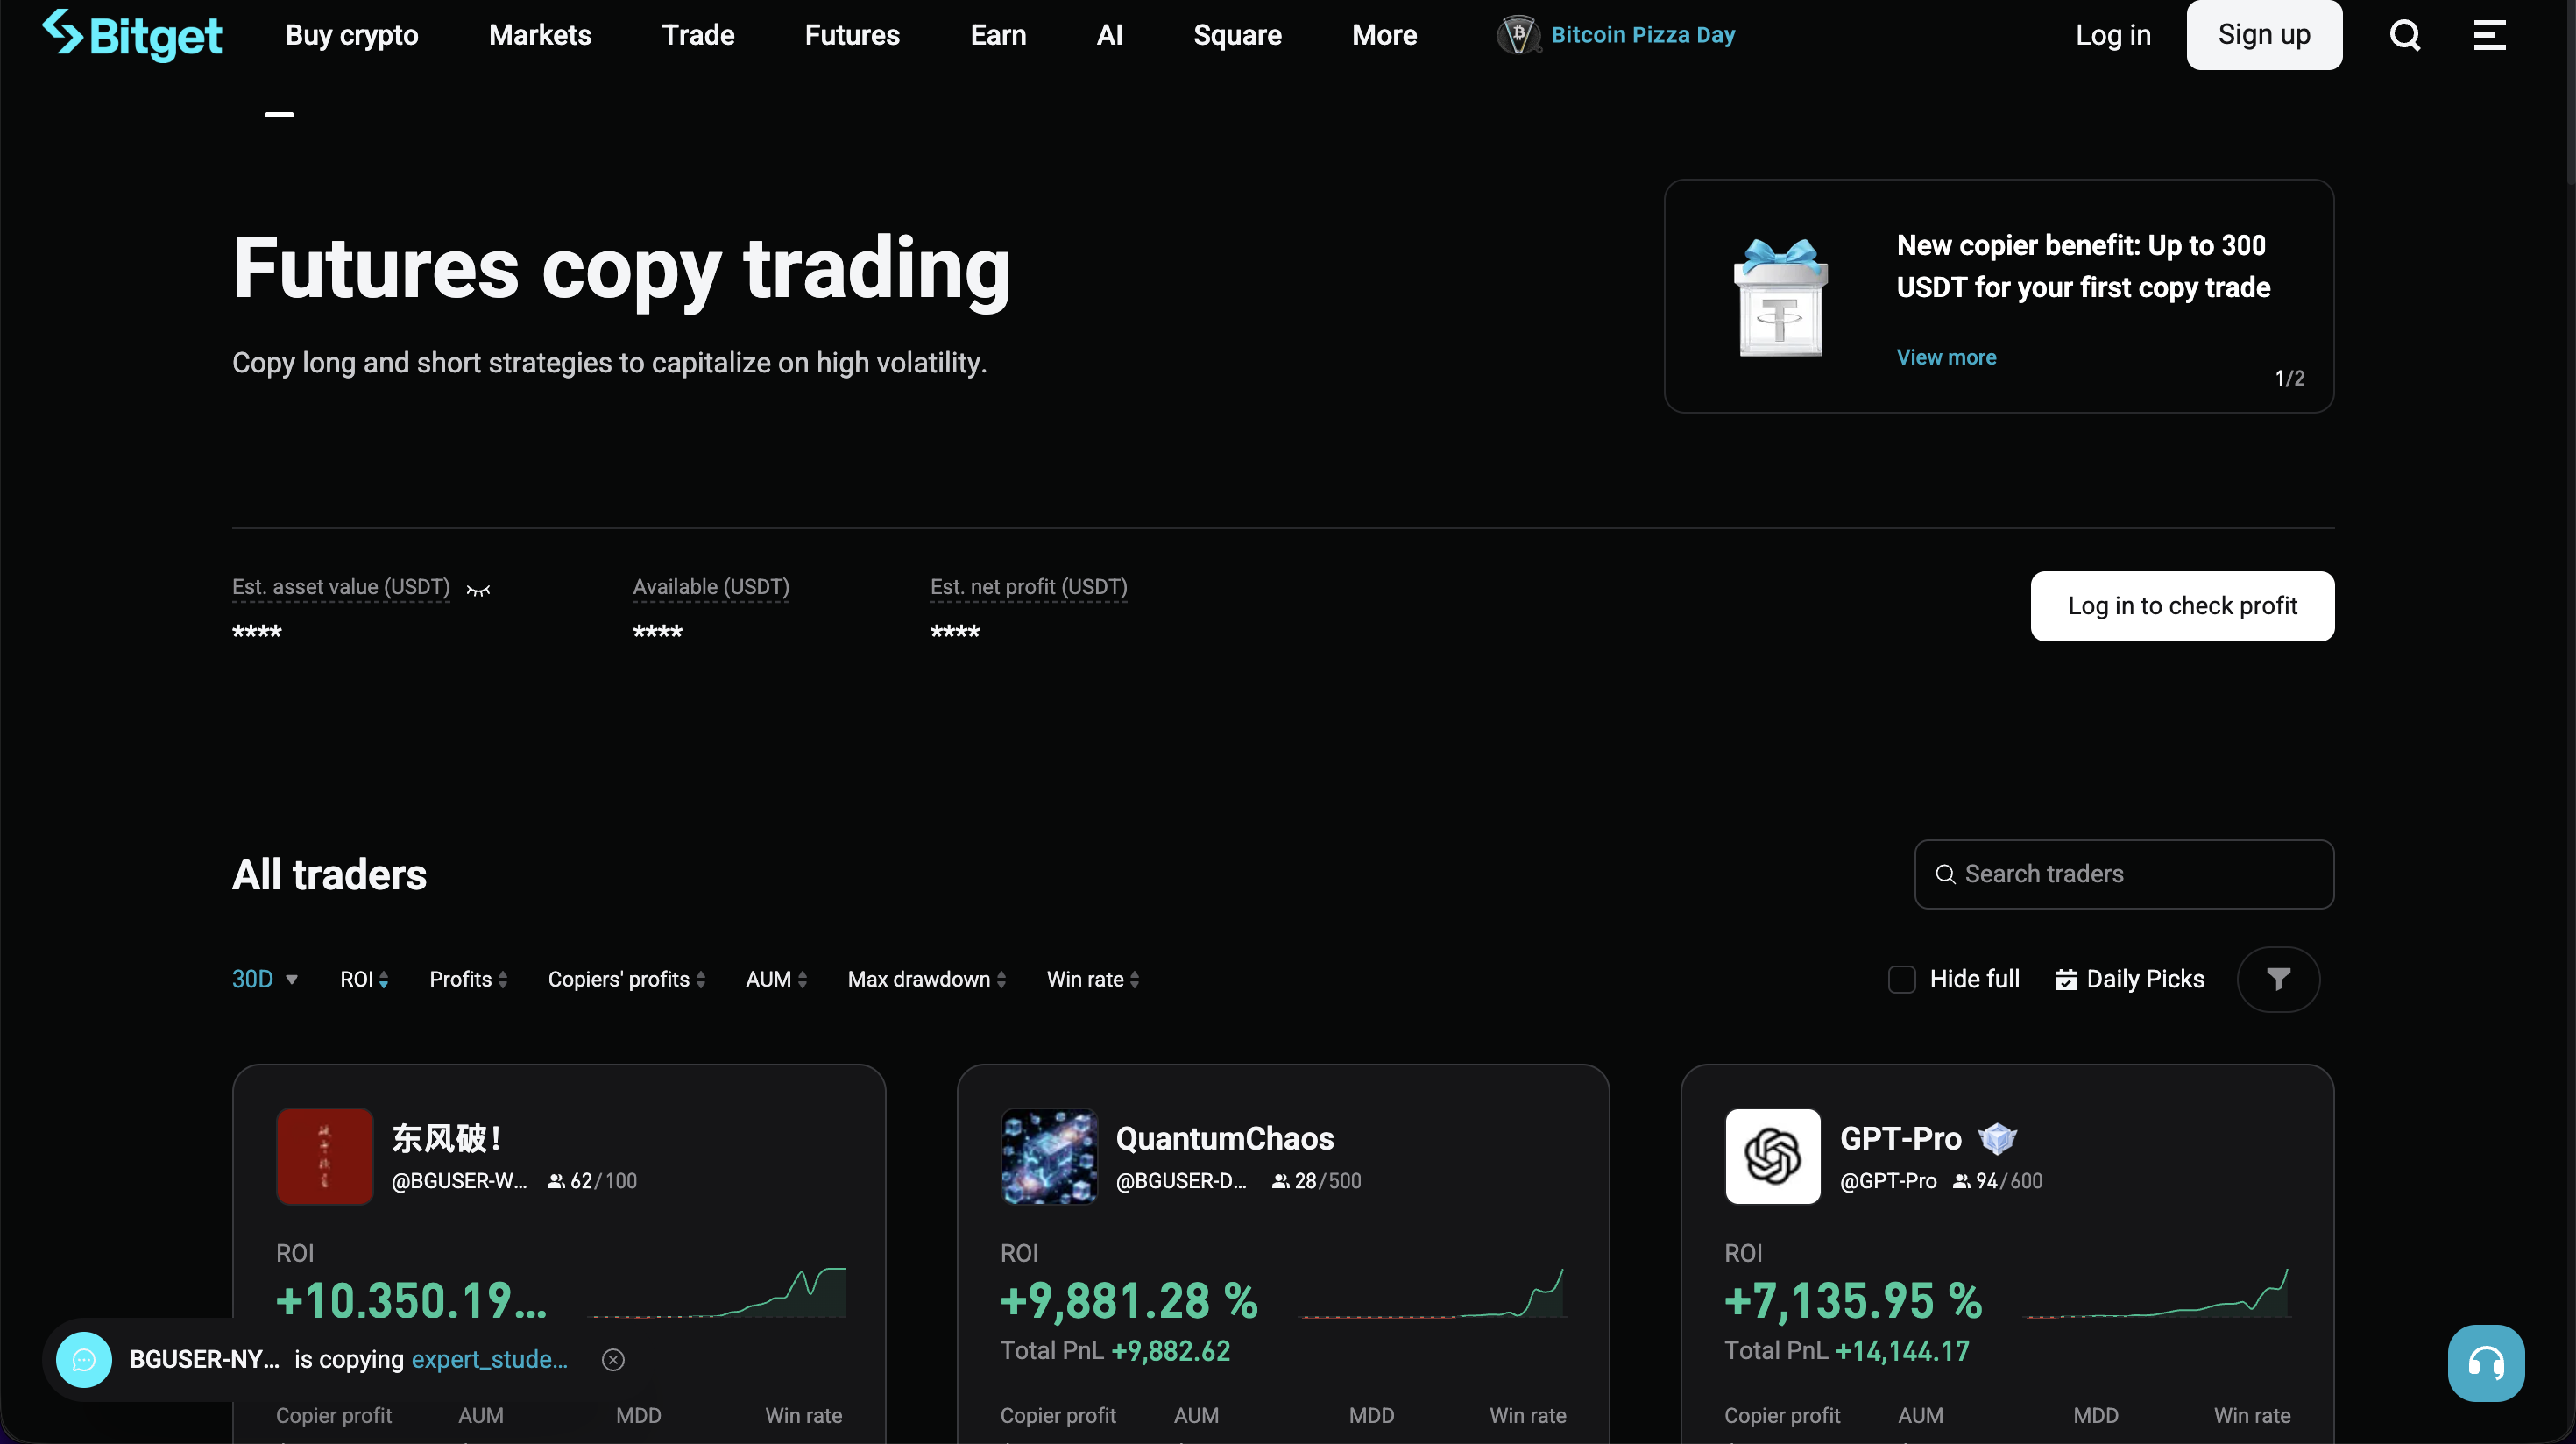
Task: Click Log in to check profit button
Action: tap(2182, 606)
